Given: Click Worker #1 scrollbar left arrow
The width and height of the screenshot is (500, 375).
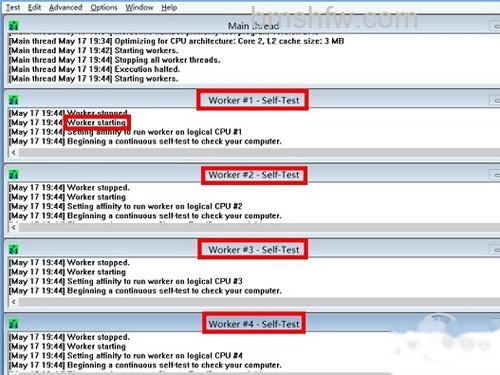Looking at the screenshot, I should (13, 153).
